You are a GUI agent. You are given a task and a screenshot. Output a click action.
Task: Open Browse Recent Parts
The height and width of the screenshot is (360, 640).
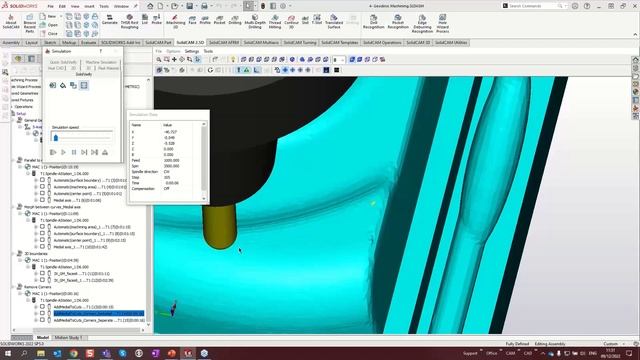point(29,23)
